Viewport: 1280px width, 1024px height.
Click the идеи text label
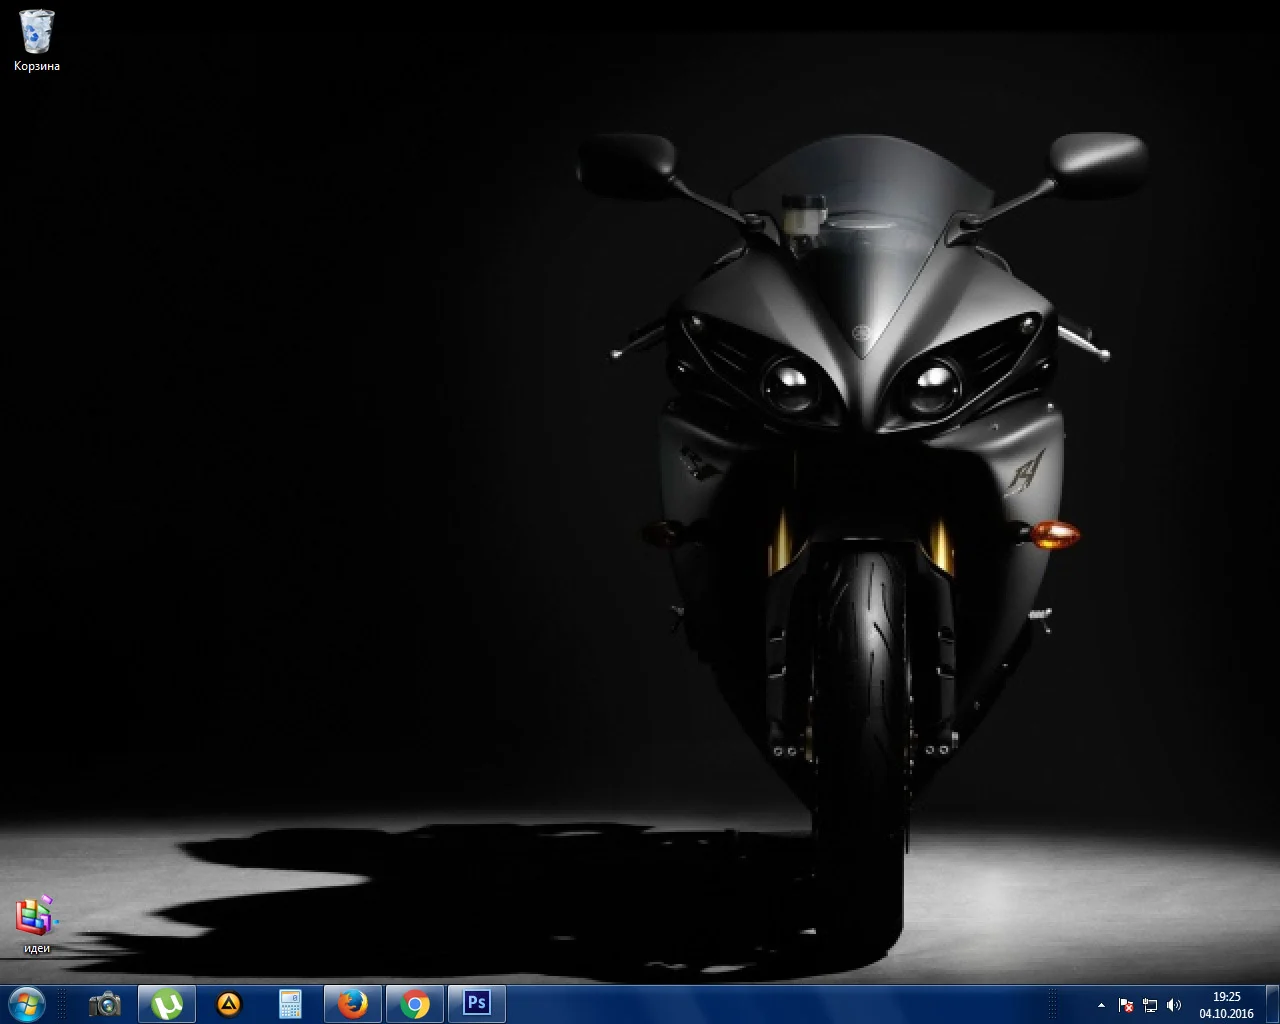coord(37,948)
